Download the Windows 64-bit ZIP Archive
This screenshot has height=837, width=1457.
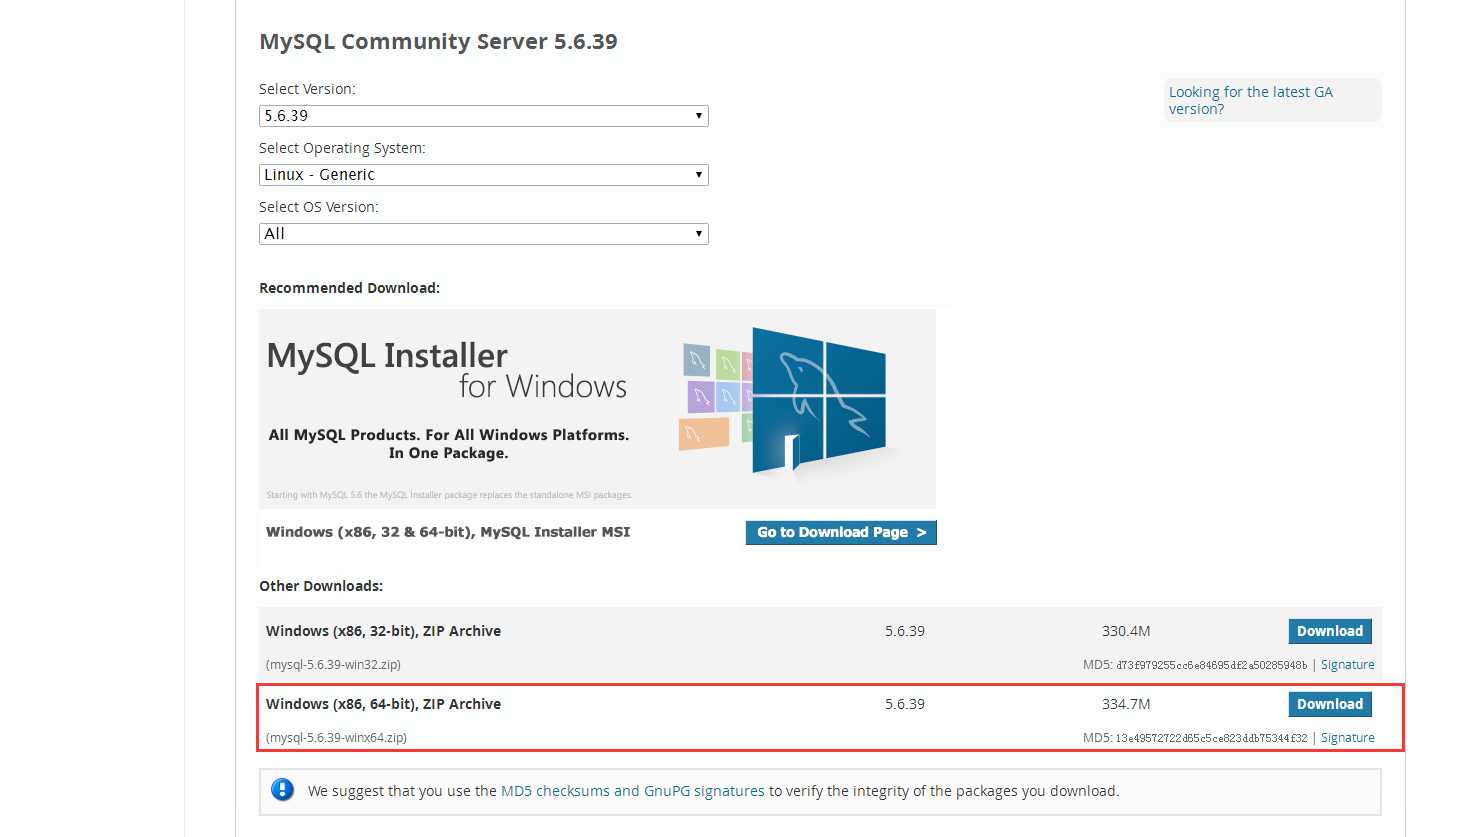coord(1330,704)
